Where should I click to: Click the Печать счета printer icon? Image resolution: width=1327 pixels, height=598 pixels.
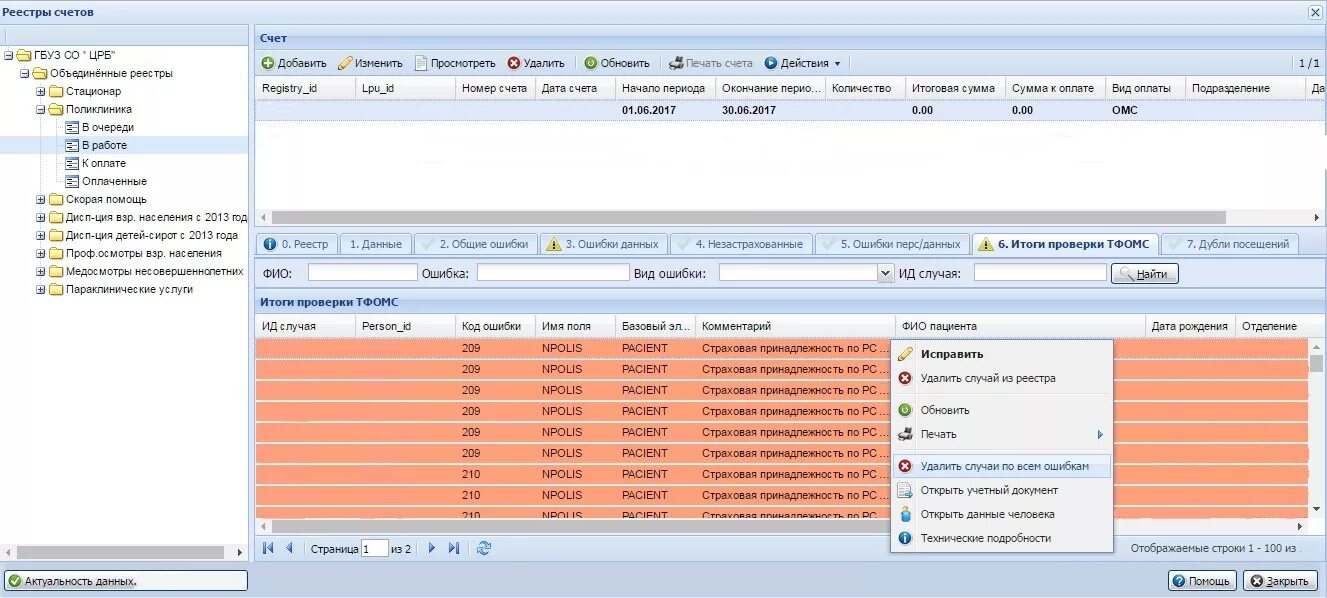point(676,63)
